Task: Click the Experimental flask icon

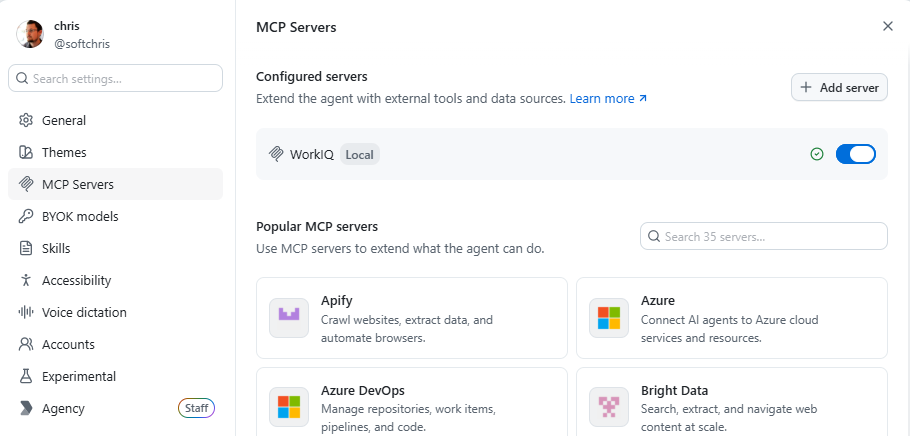Action: coord(26,376)
